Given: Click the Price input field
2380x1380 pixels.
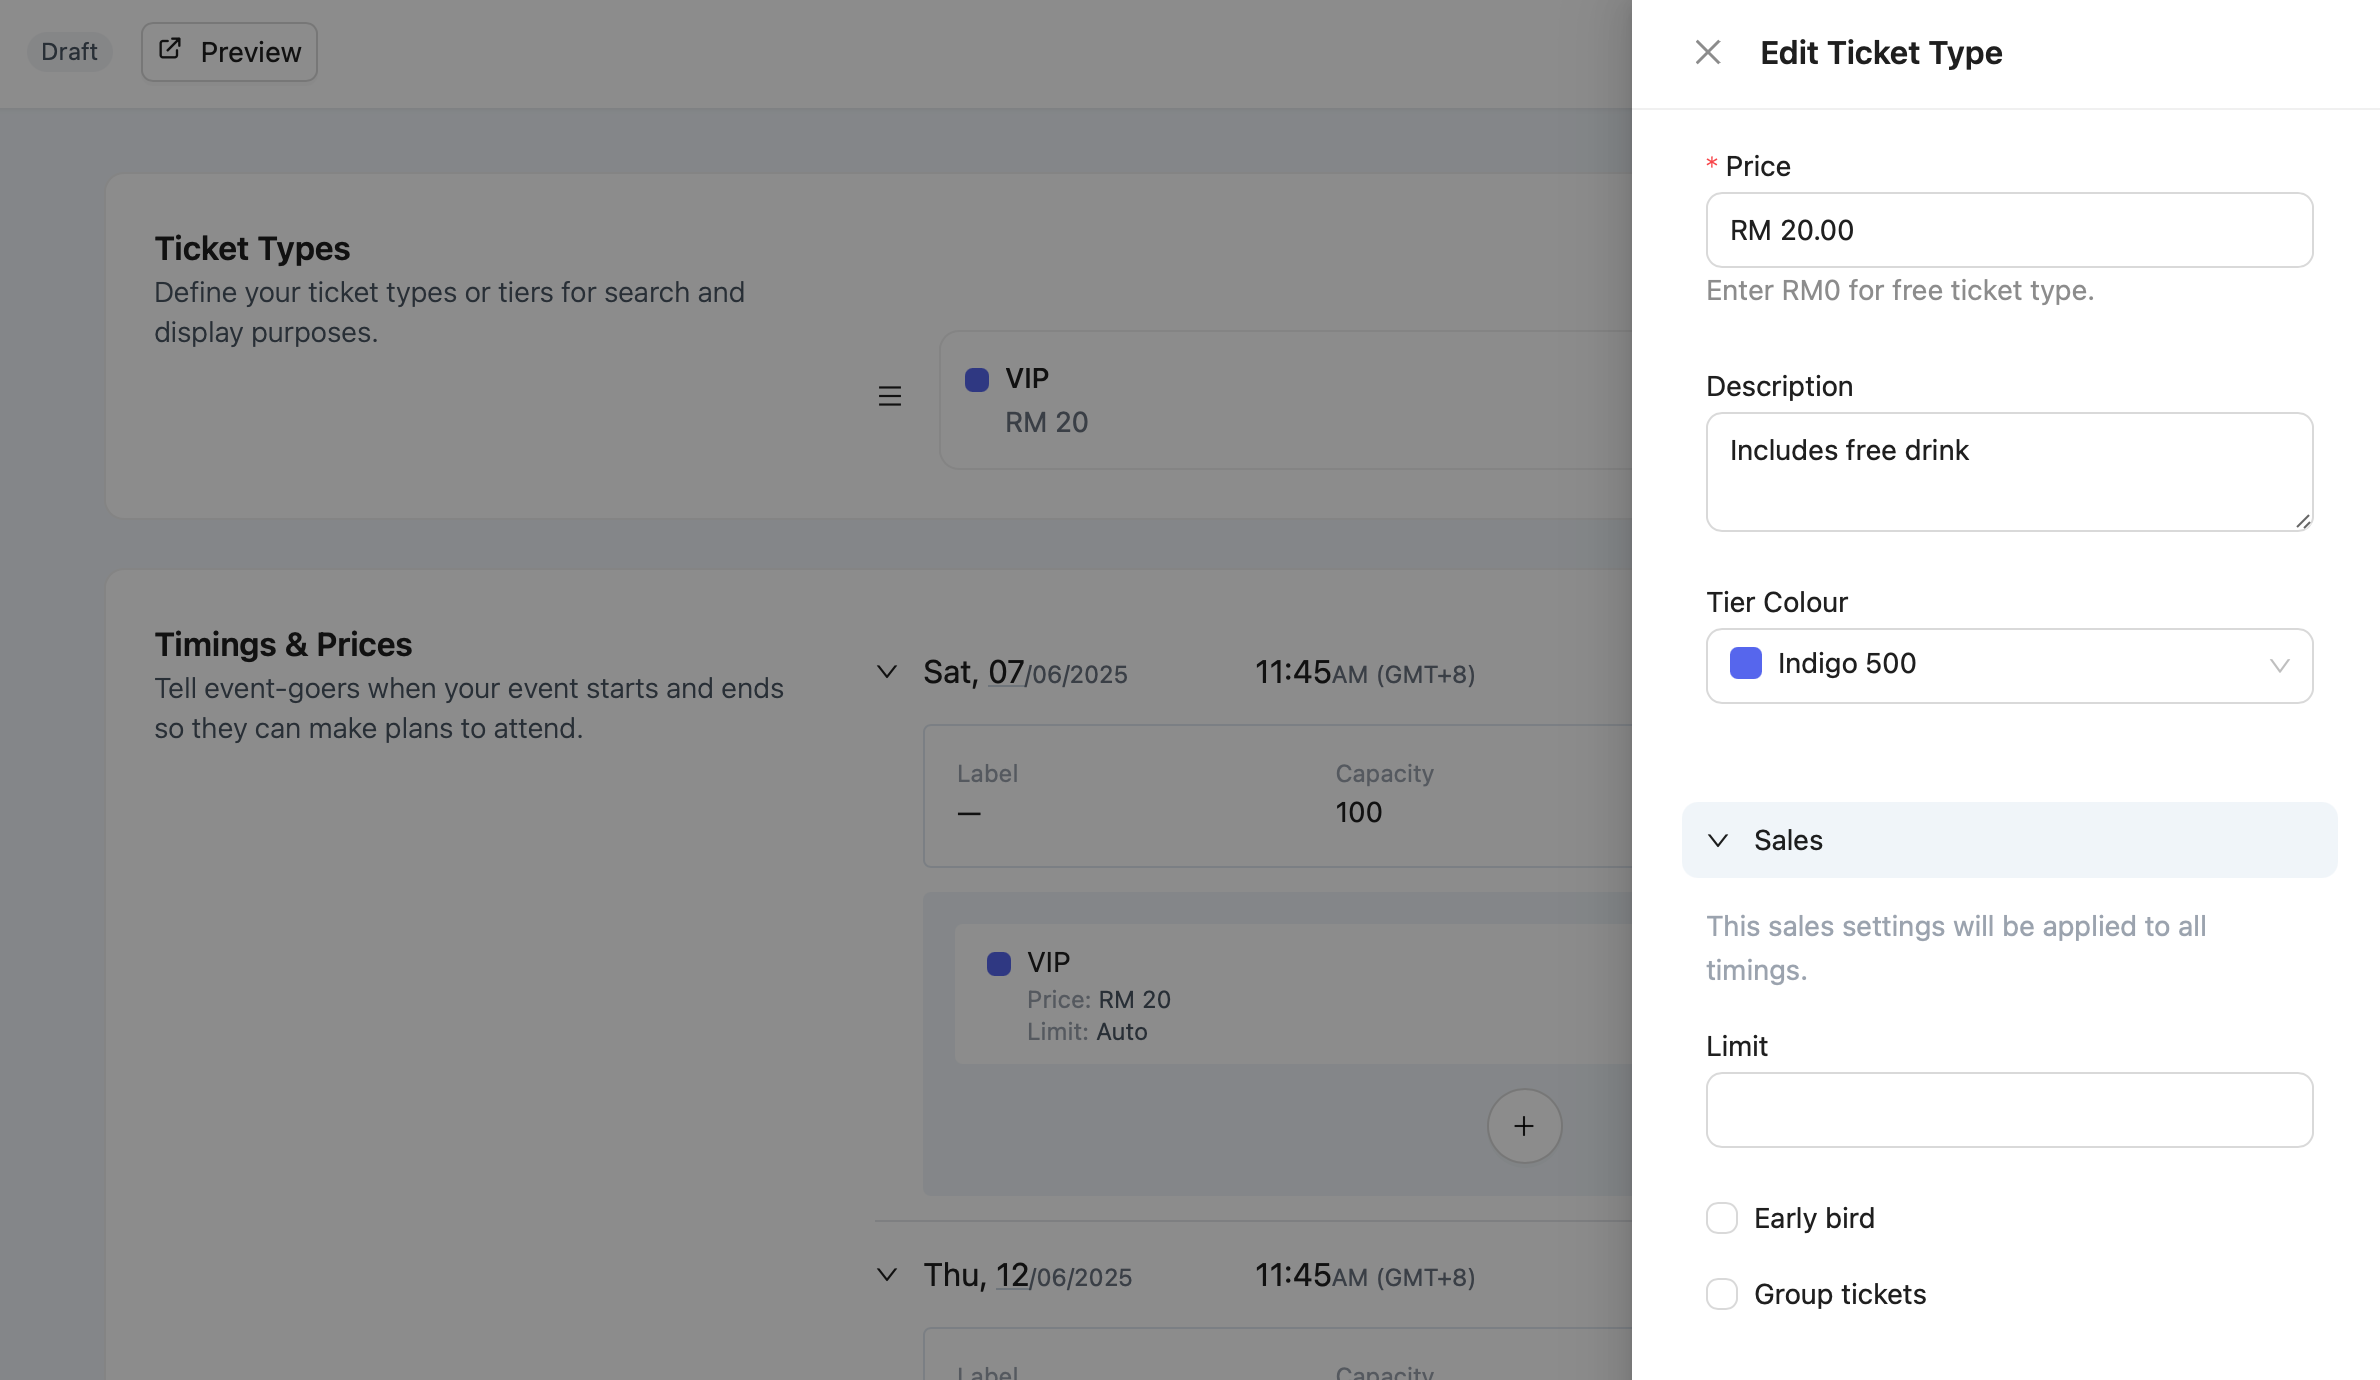Looking at the screenshot, I should point(2010,230).
